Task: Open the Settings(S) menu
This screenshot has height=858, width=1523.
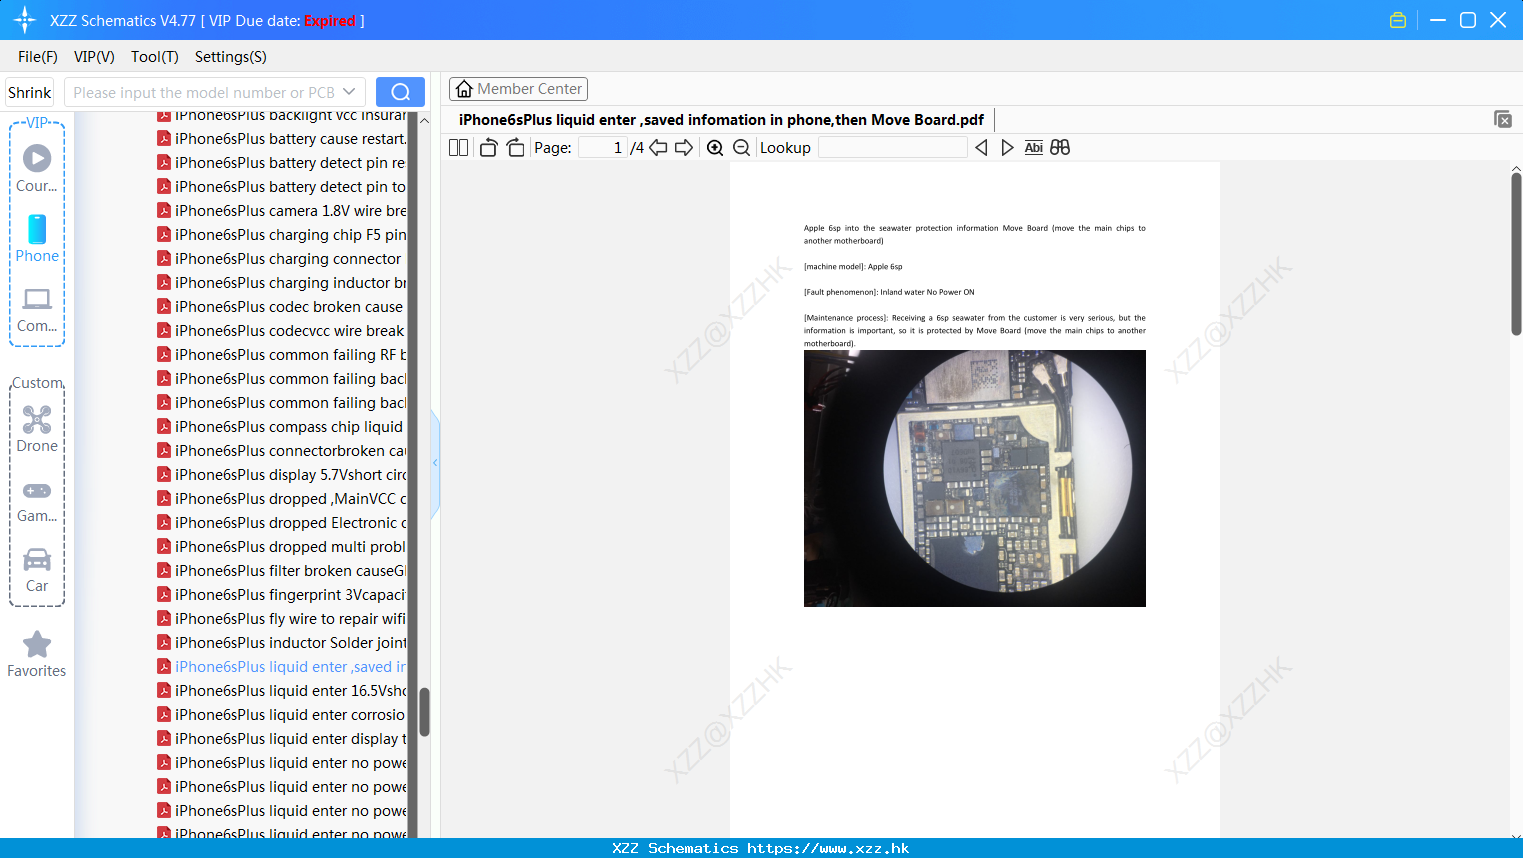Action: coord(231,57)
